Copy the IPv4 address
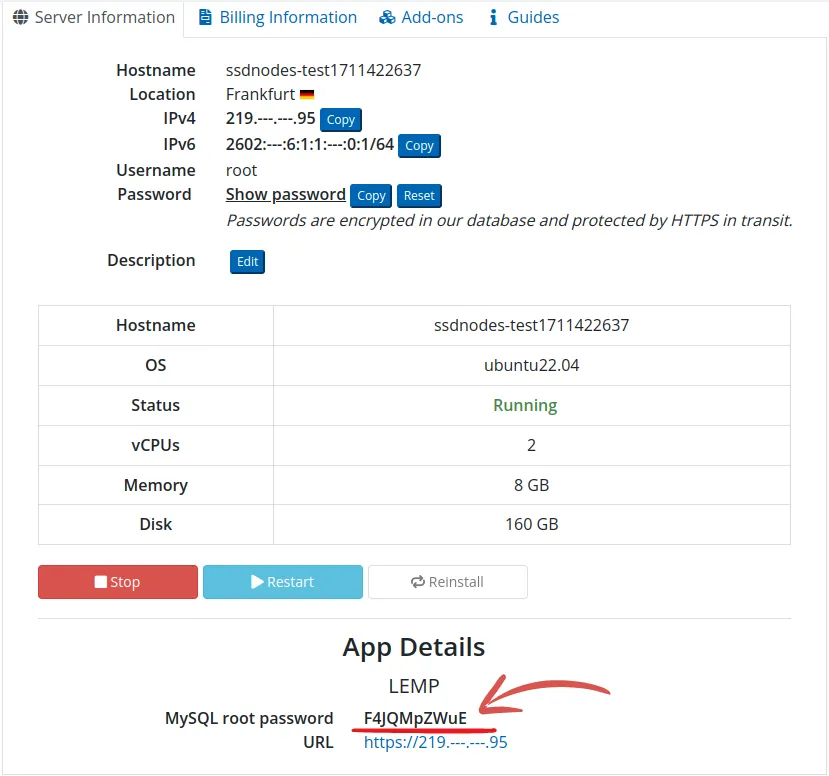This screenshot has height=776, width=829. point(340,119)
